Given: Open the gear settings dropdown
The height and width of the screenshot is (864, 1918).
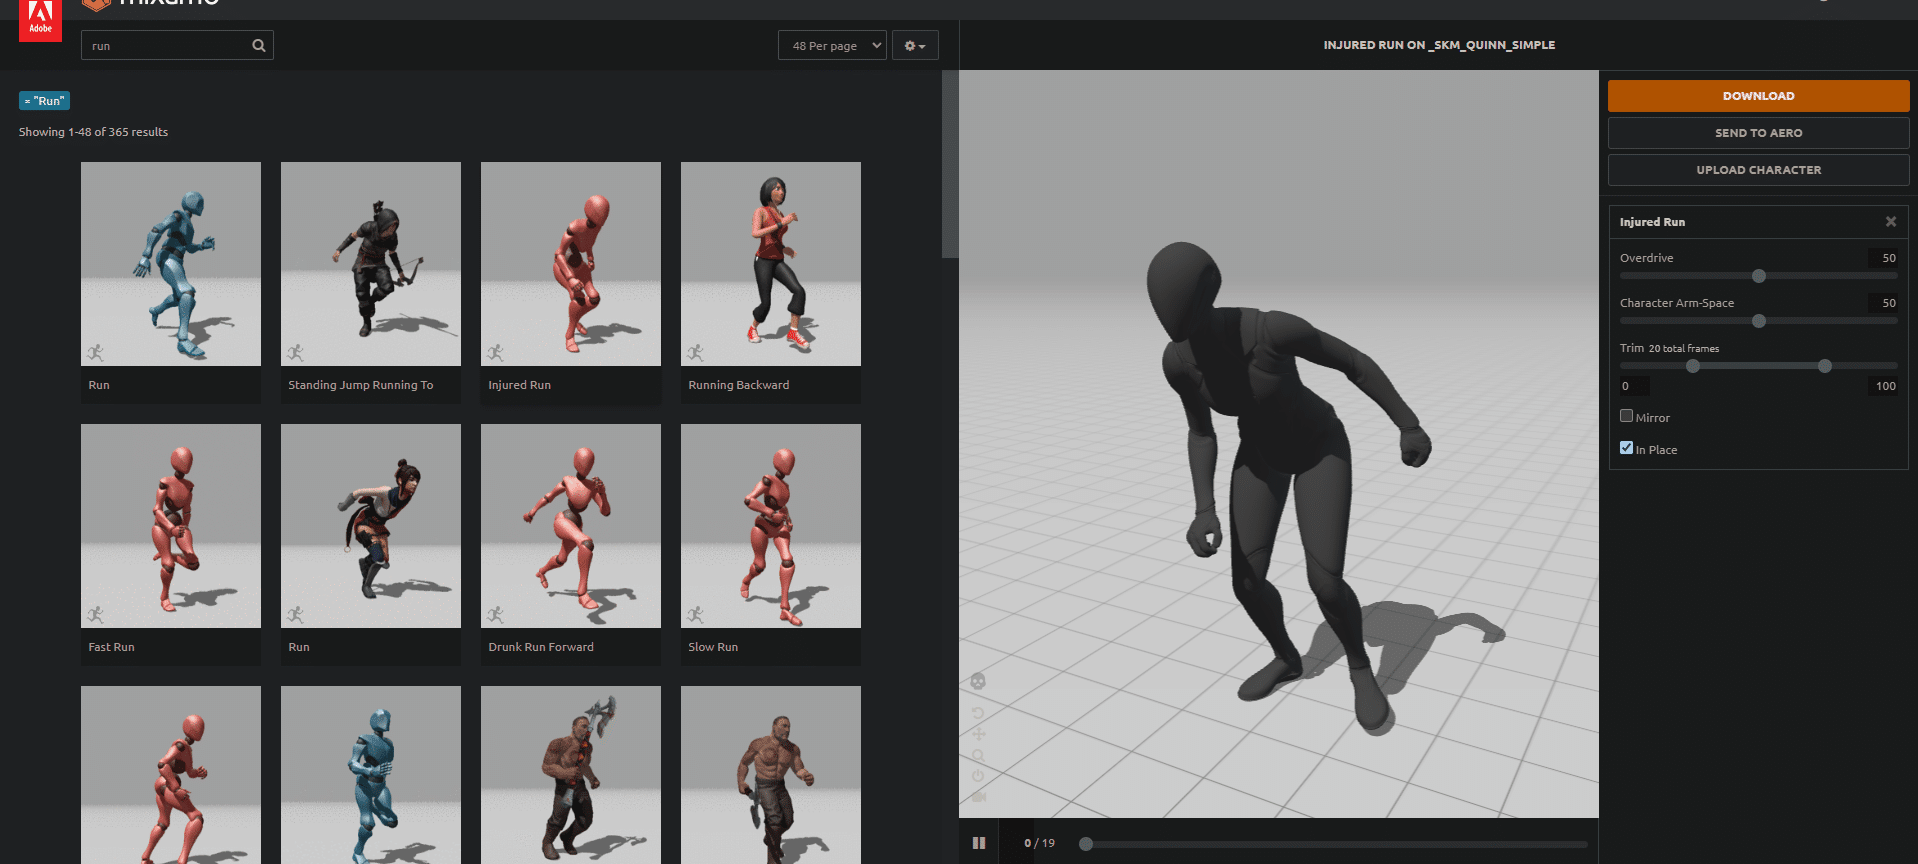Looking at the screenshot, I should [915, 45].
